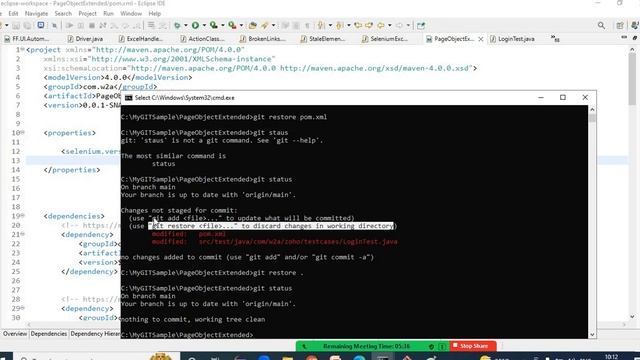Switch to ActionClass editor tab
Viewport: 640px width, 360px height.
202,39
